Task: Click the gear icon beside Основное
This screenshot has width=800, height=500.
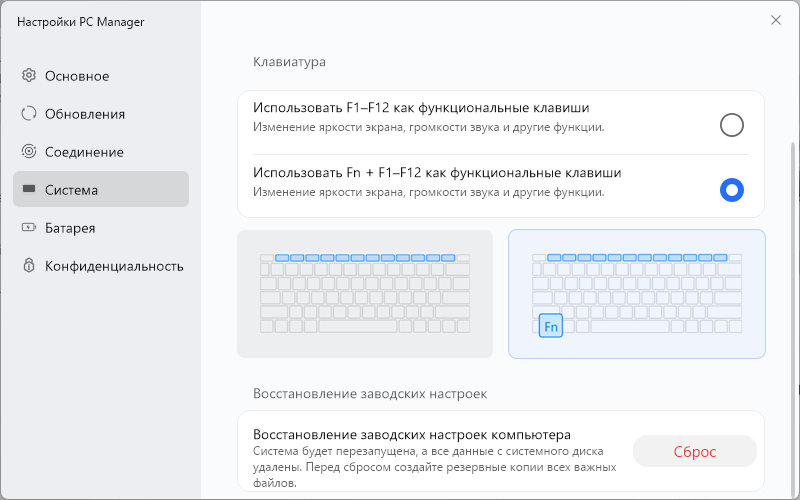Action: click(x=29, y=76)
